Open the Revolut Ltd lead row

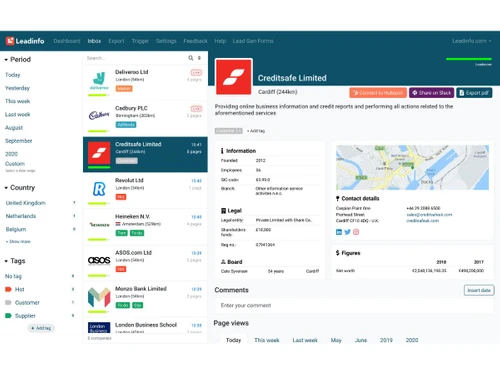(x=145, y=191)
